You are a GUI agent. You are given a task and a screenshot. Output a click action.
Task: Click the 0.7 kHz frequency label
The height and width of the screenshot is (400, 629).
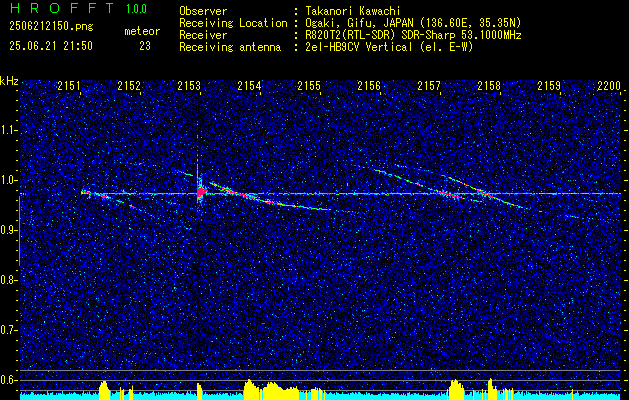[x=9, y=330]
